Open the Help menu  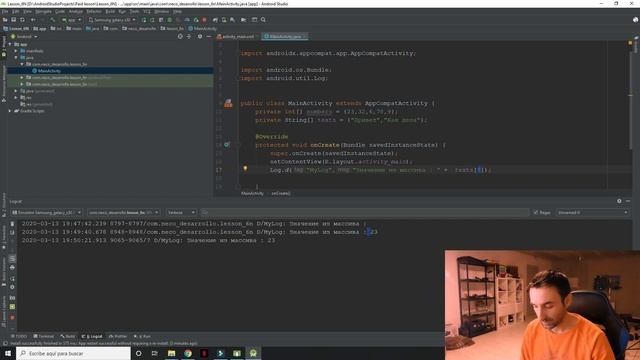177,11
